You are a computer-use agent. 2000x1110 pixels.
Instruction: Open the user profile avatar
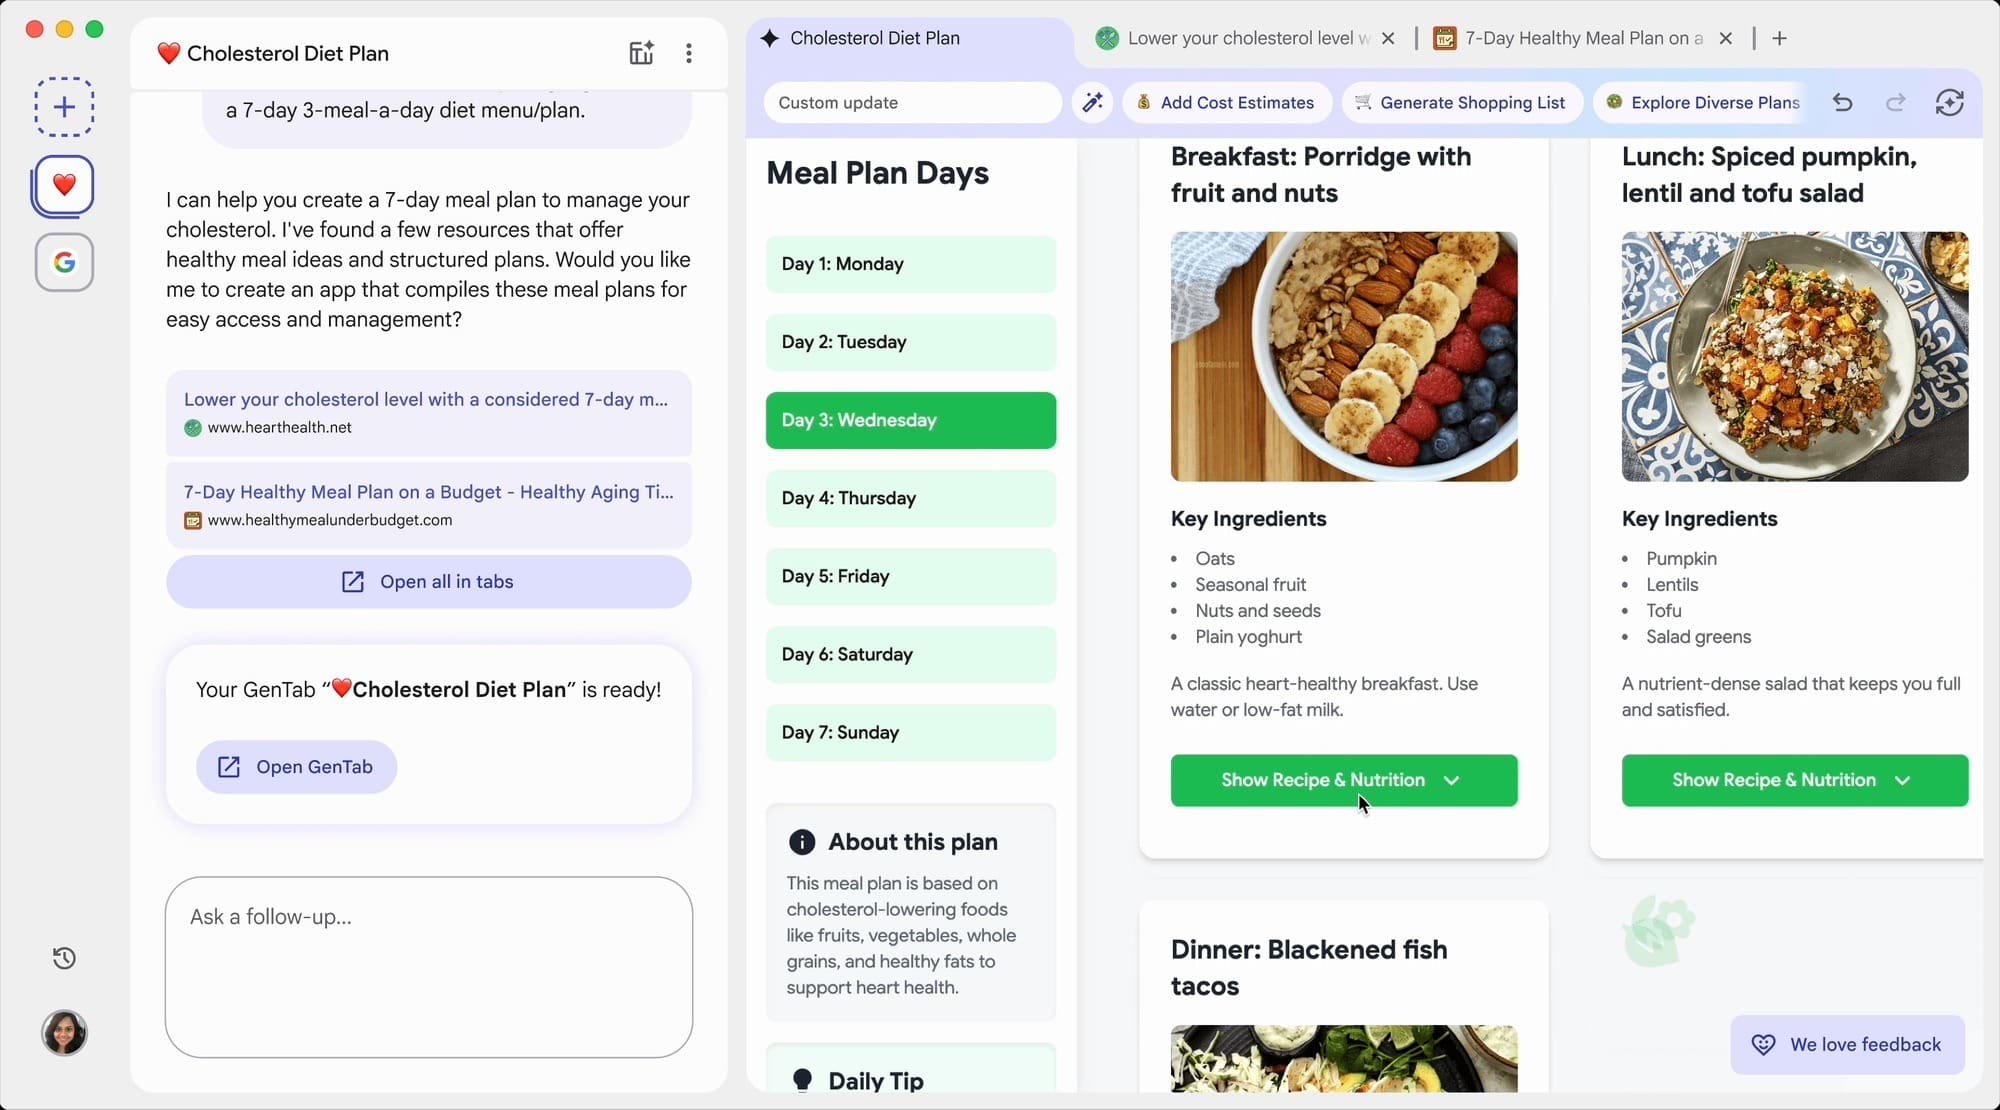click(x=64, y=1033)
